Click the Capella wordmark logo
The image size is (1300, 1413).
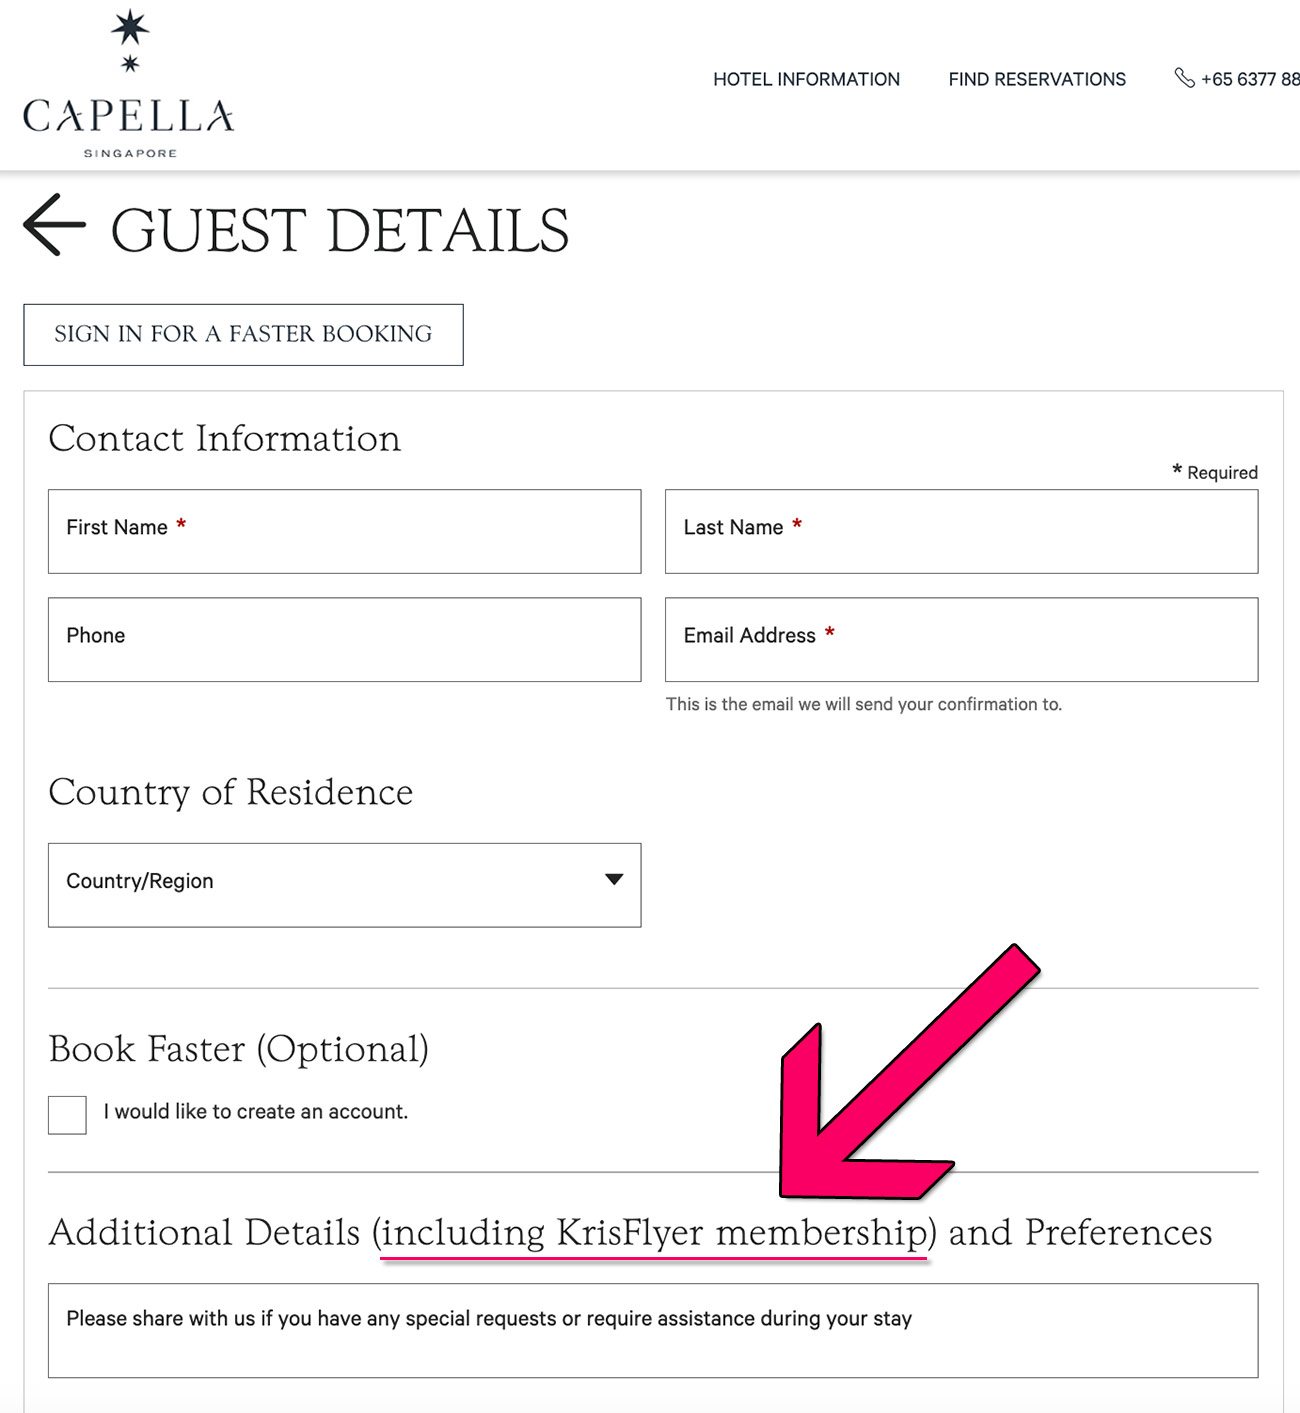point(128,116)
